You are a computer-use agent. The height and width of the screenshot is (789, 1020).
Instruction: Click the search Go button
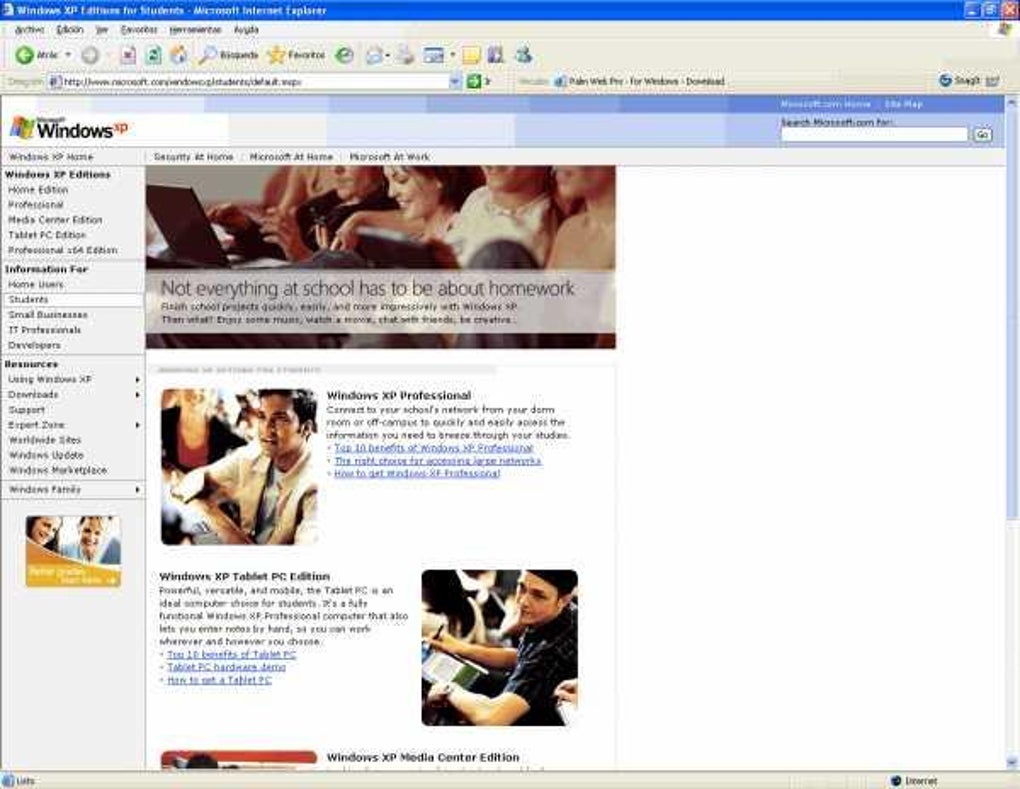tap(982, 135)
